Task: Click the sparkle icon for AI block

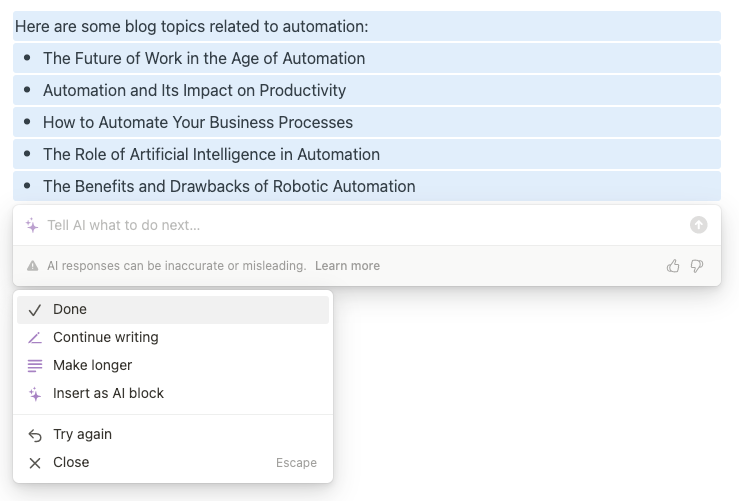Action: pyautogui.click(x=35, y=394)
